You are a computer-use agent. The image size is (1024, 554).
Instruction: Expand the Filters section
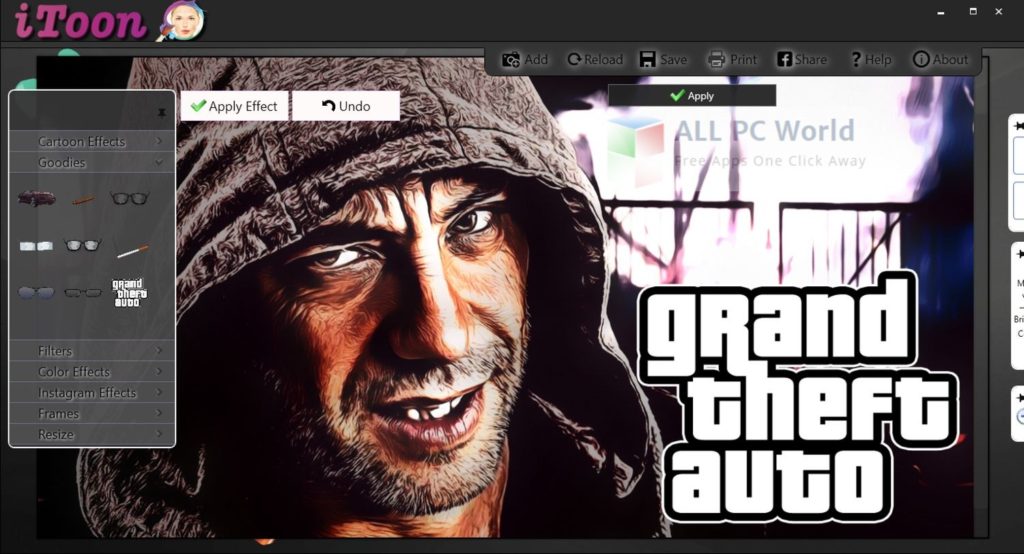(x=92, y=350)
